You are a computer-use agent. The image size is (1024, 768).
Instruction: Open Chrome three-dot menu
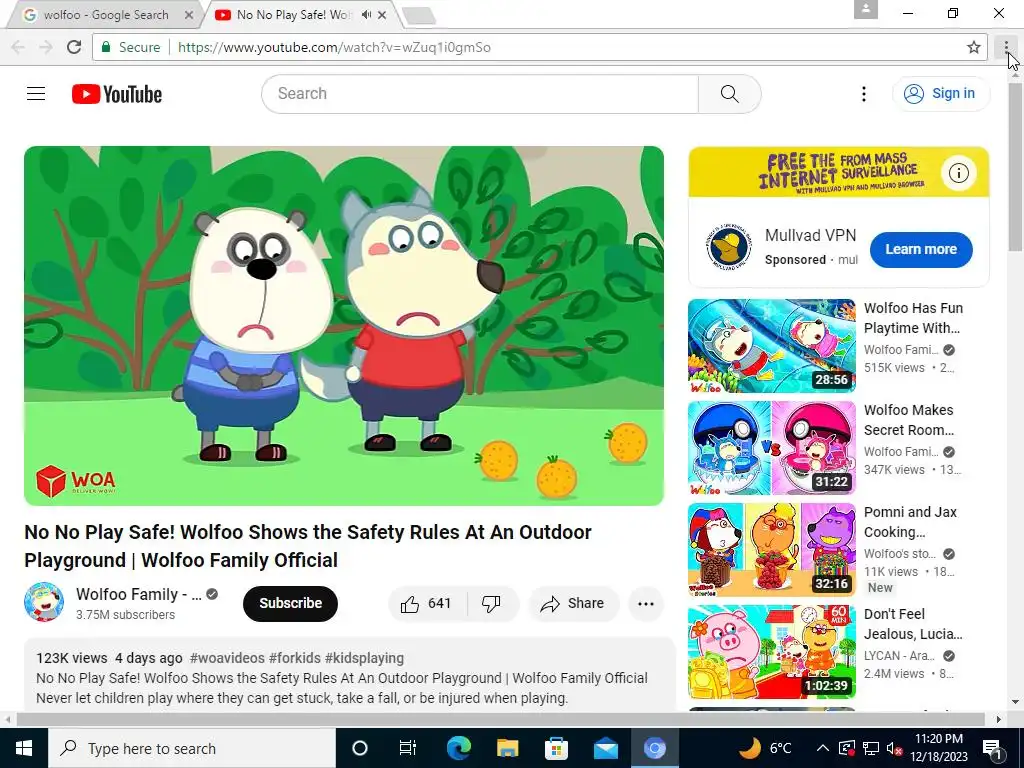coord(1006,47)
